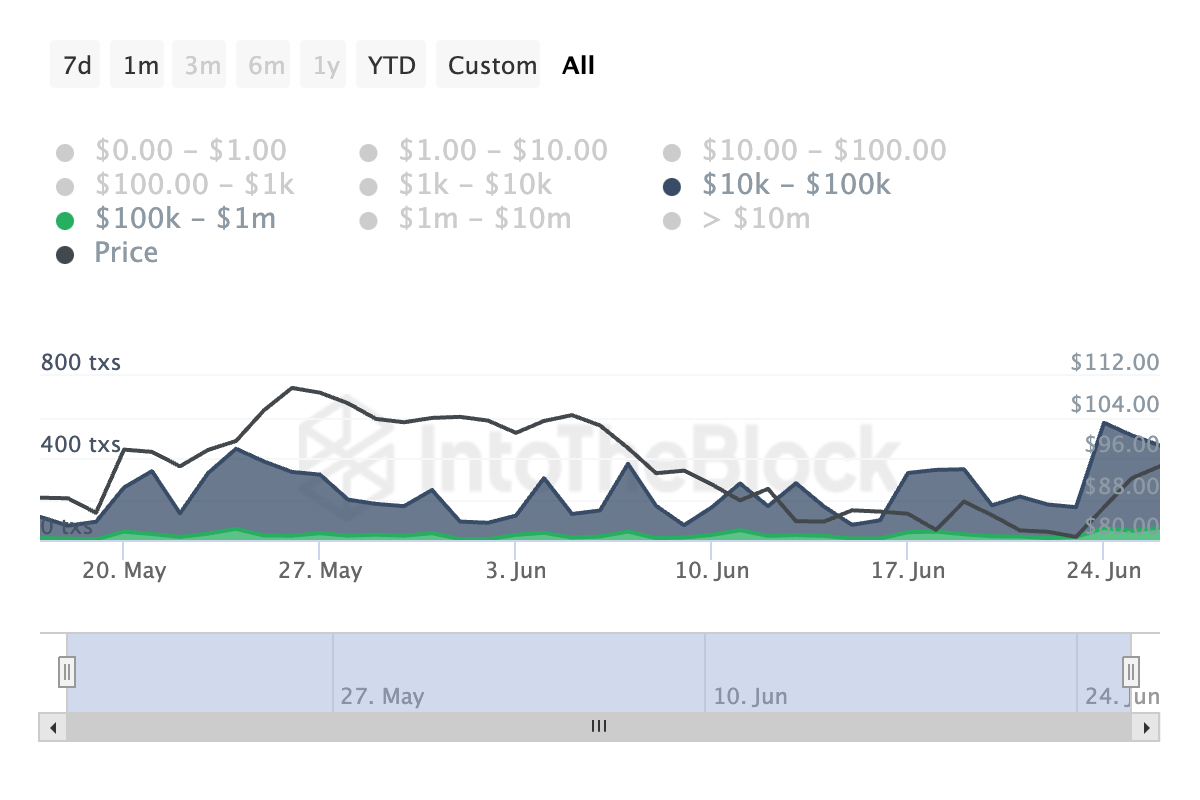The image size is (1200, 800).
Task: Click the scrollbar left arrow
Action: pos(52,727)
